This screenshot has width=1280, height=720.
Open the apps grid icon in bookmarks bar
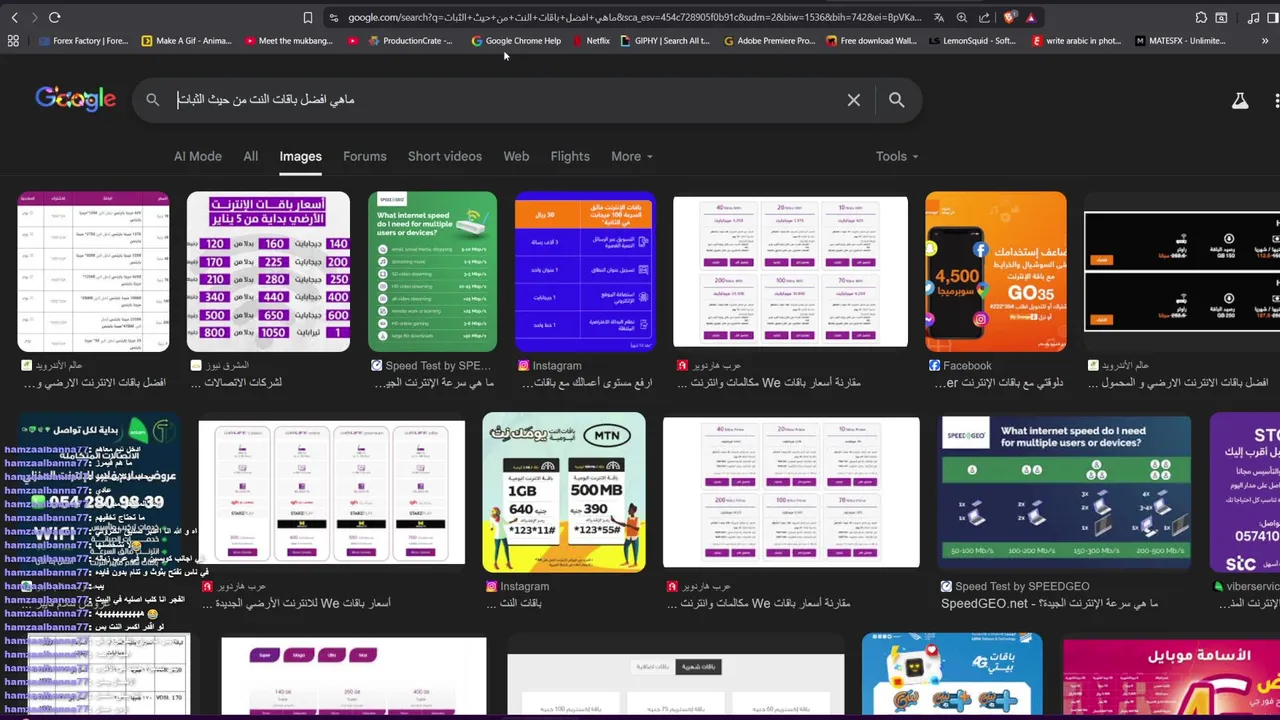coord(13,41)
